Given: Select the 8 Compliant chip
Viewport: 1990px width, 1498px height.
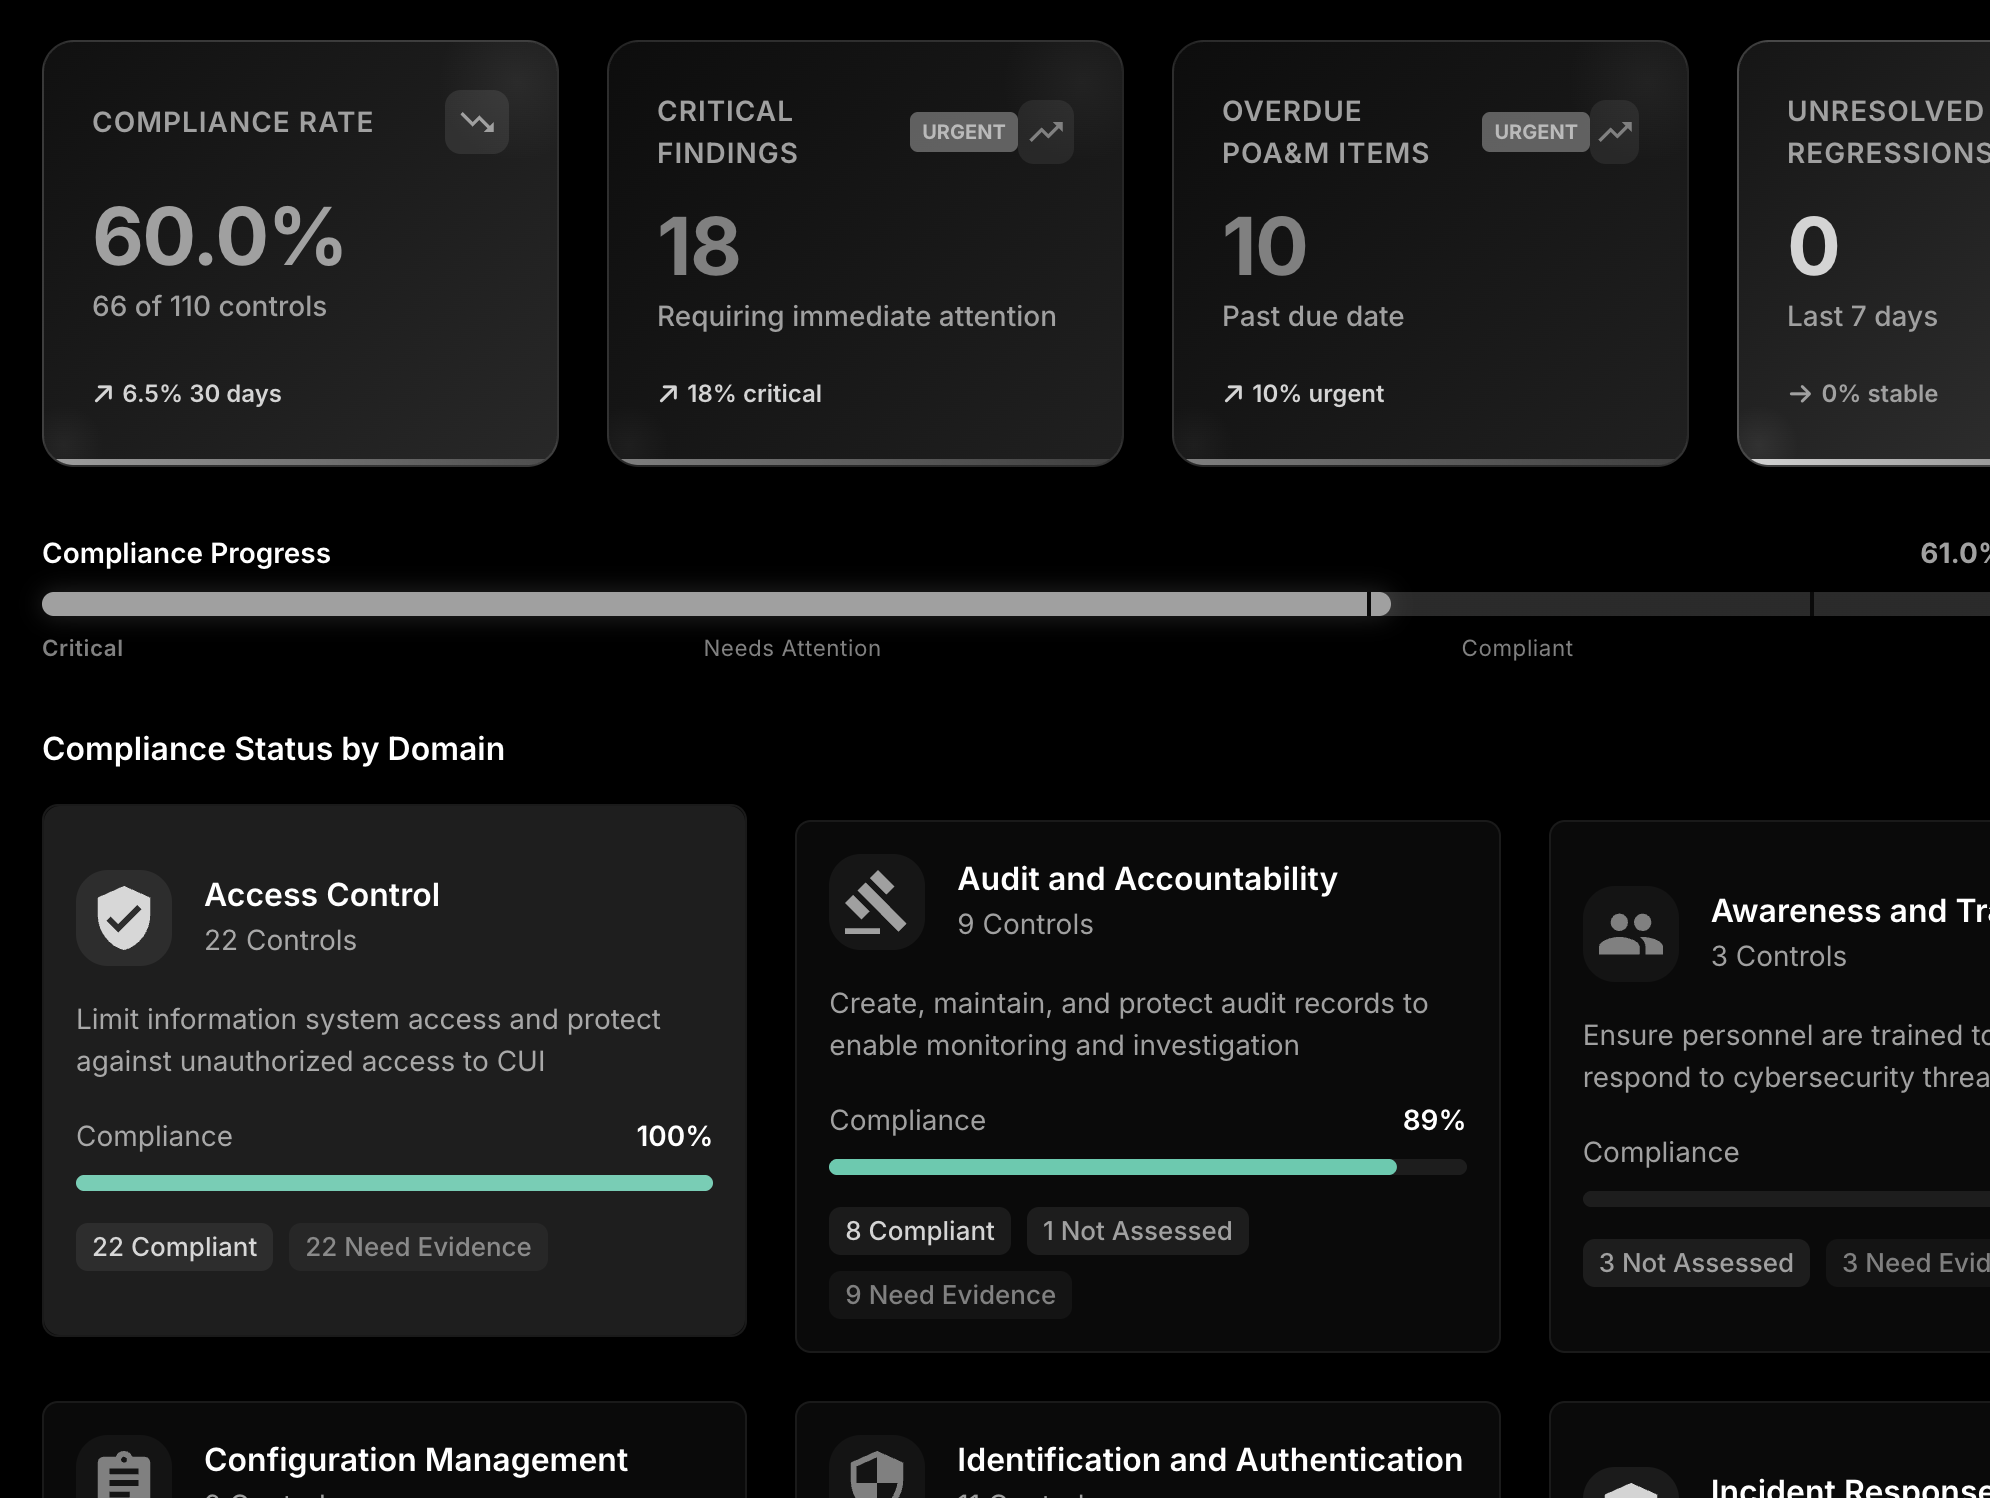Looking at the screenshot, I should (x=919, y=1231).
